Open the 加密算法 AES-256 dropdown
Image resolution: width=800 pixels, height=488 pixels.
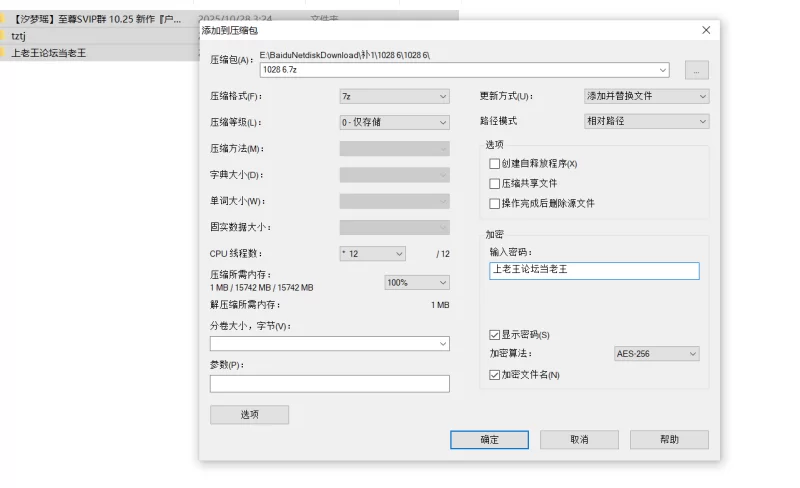click(656, 354)
